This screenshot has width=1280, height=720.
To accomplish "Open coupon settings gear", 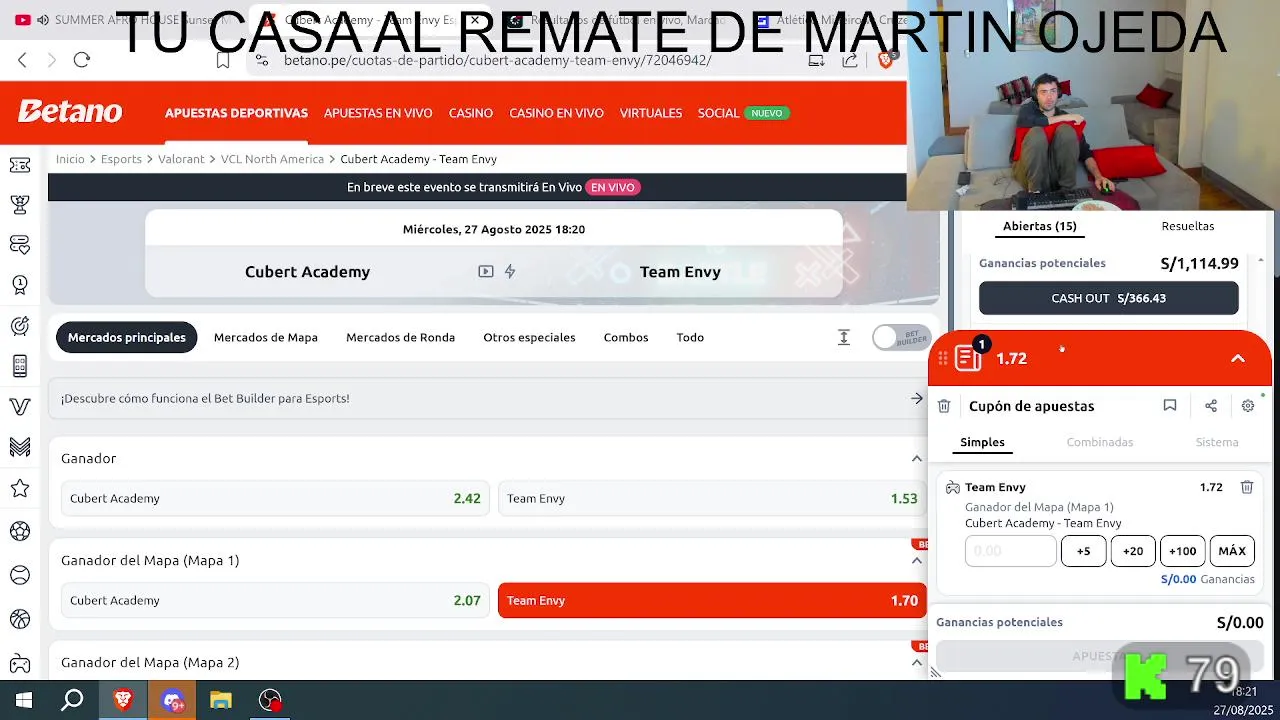I will (1248, 405).
